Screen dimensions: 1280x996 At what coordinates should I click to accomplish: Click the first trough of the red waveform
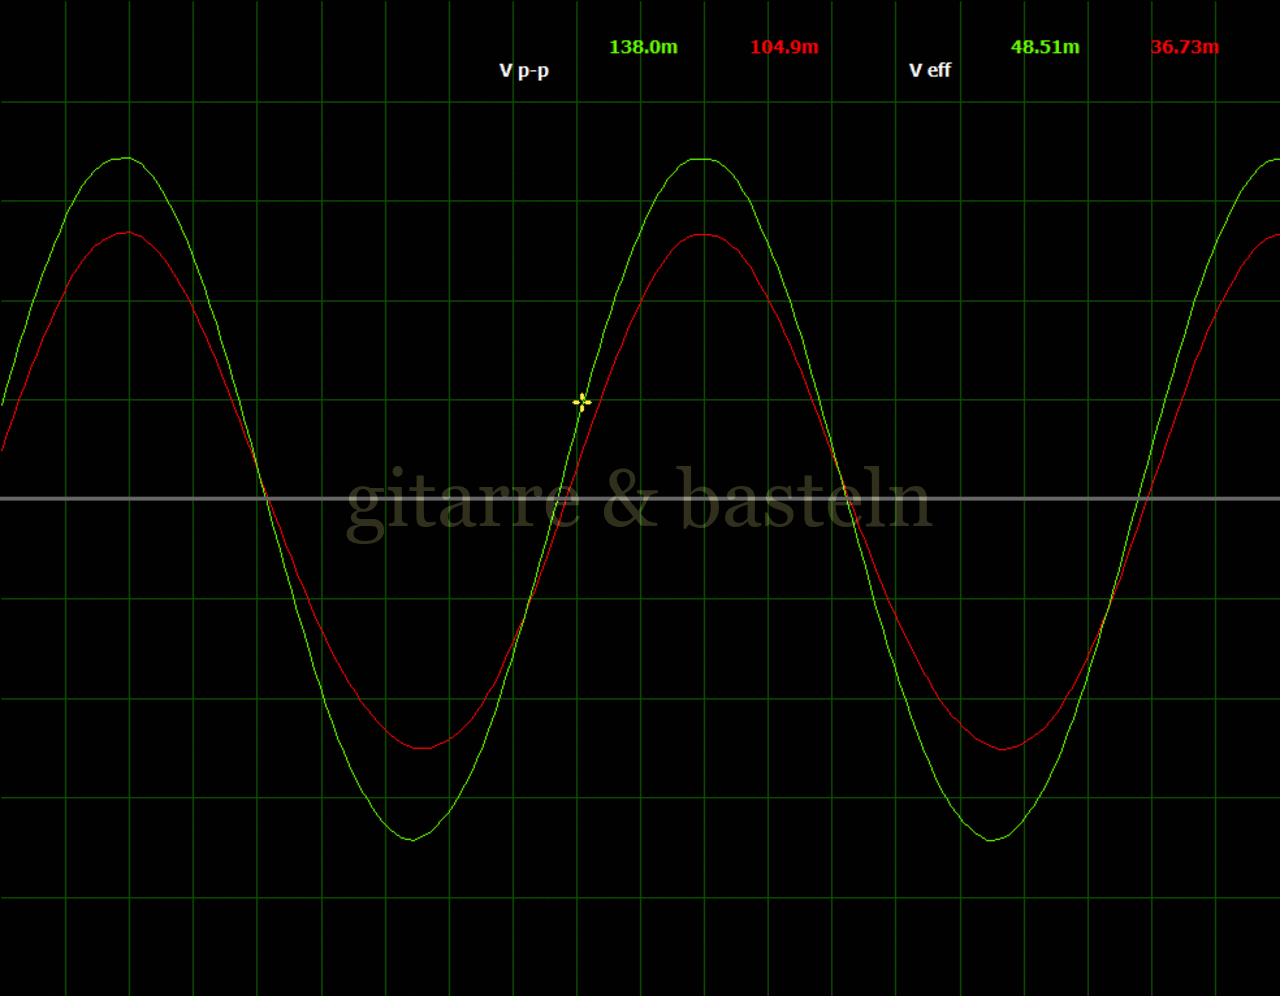coord(422,747)
